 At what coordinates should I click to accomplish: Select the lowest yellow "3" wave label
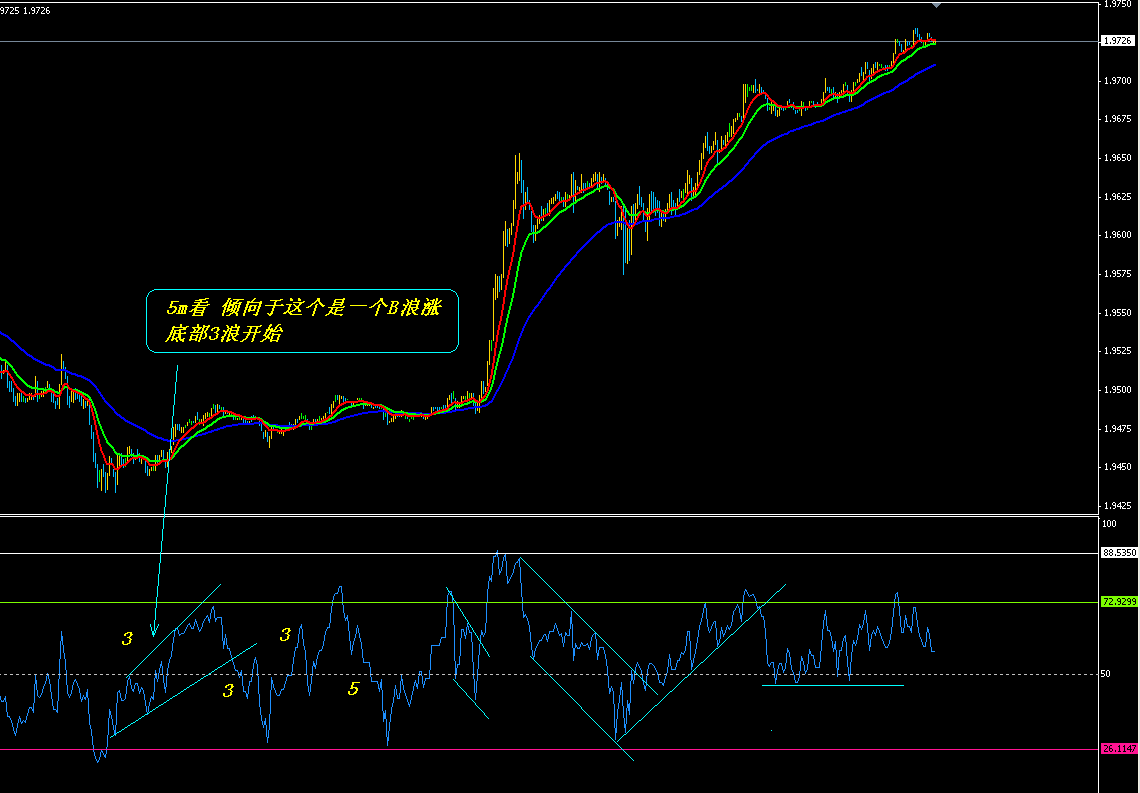coord(228,690)
